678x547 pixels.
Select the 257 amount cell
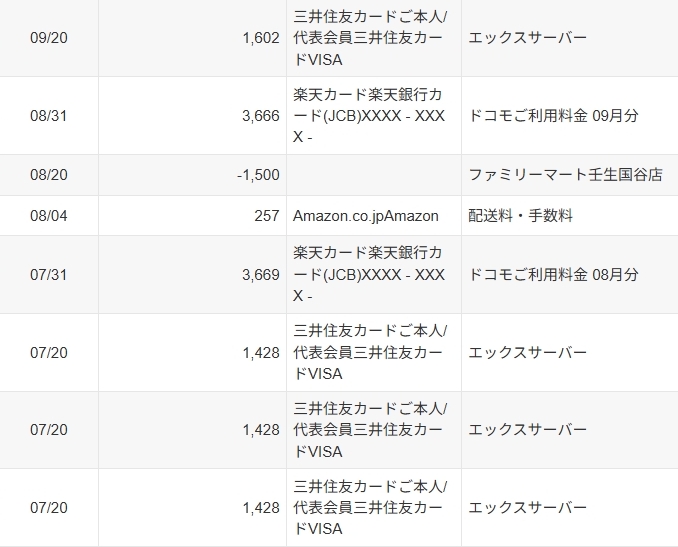[x=267, y=215]
